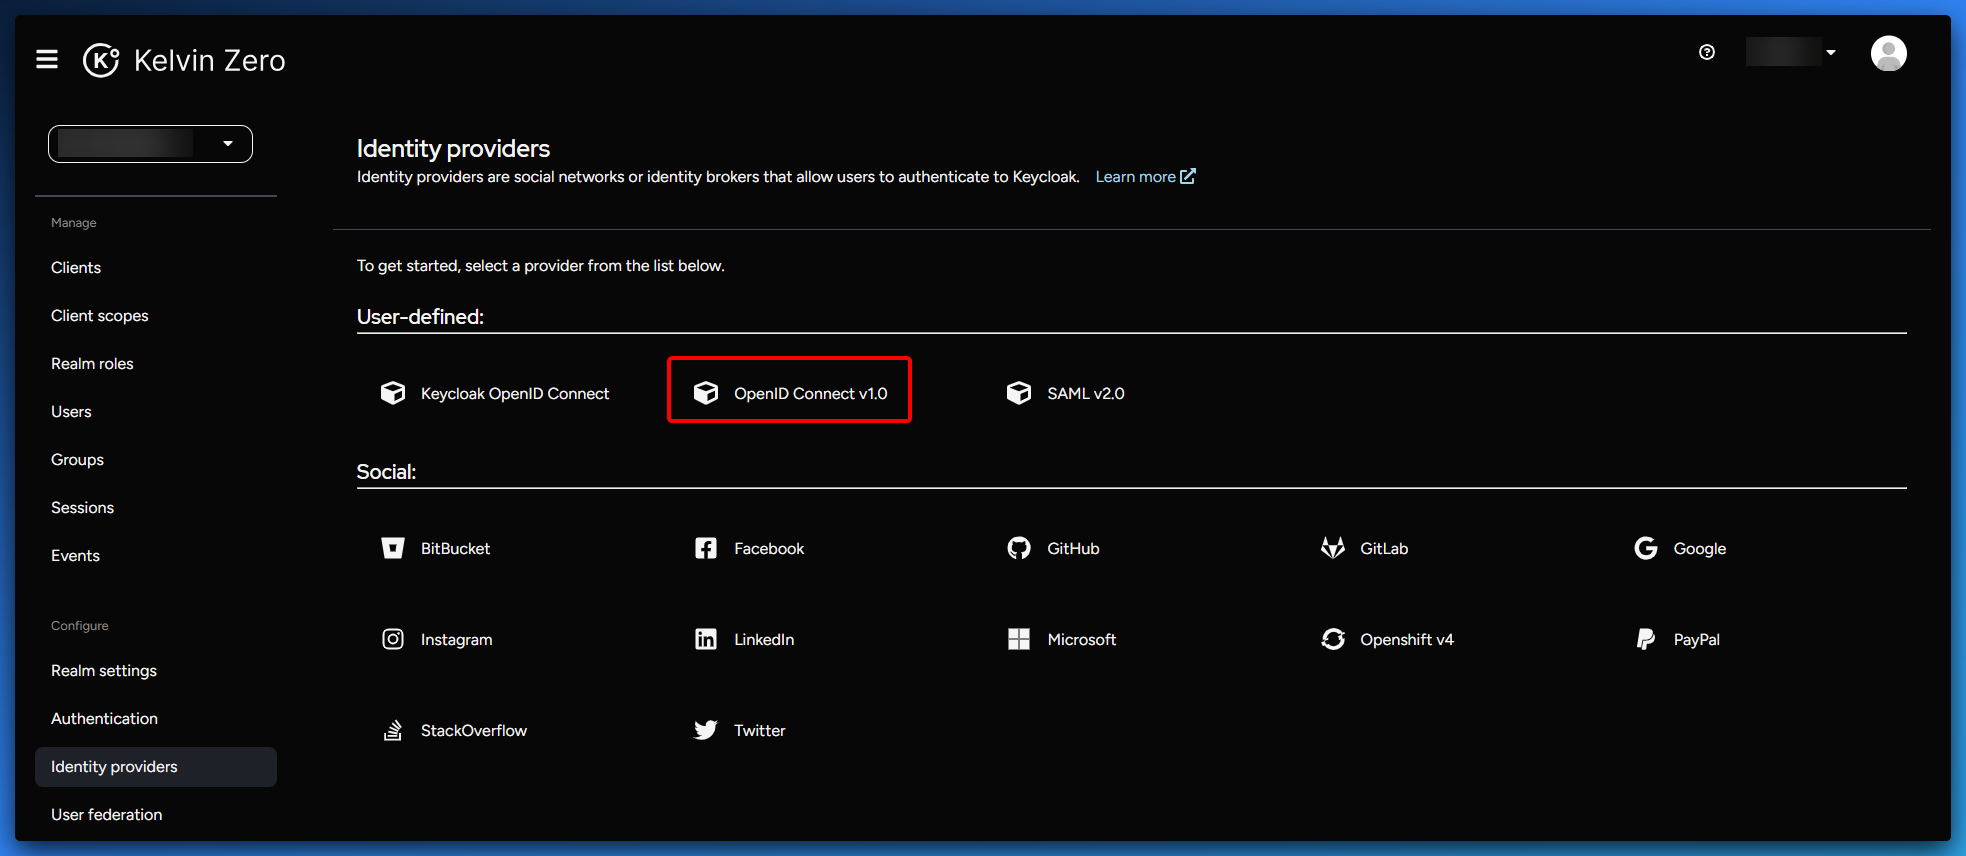The width and height of the screenshot is (1966, 856).
Task: Open Client scopes in the sidebar
Action: tap(100, 316)
